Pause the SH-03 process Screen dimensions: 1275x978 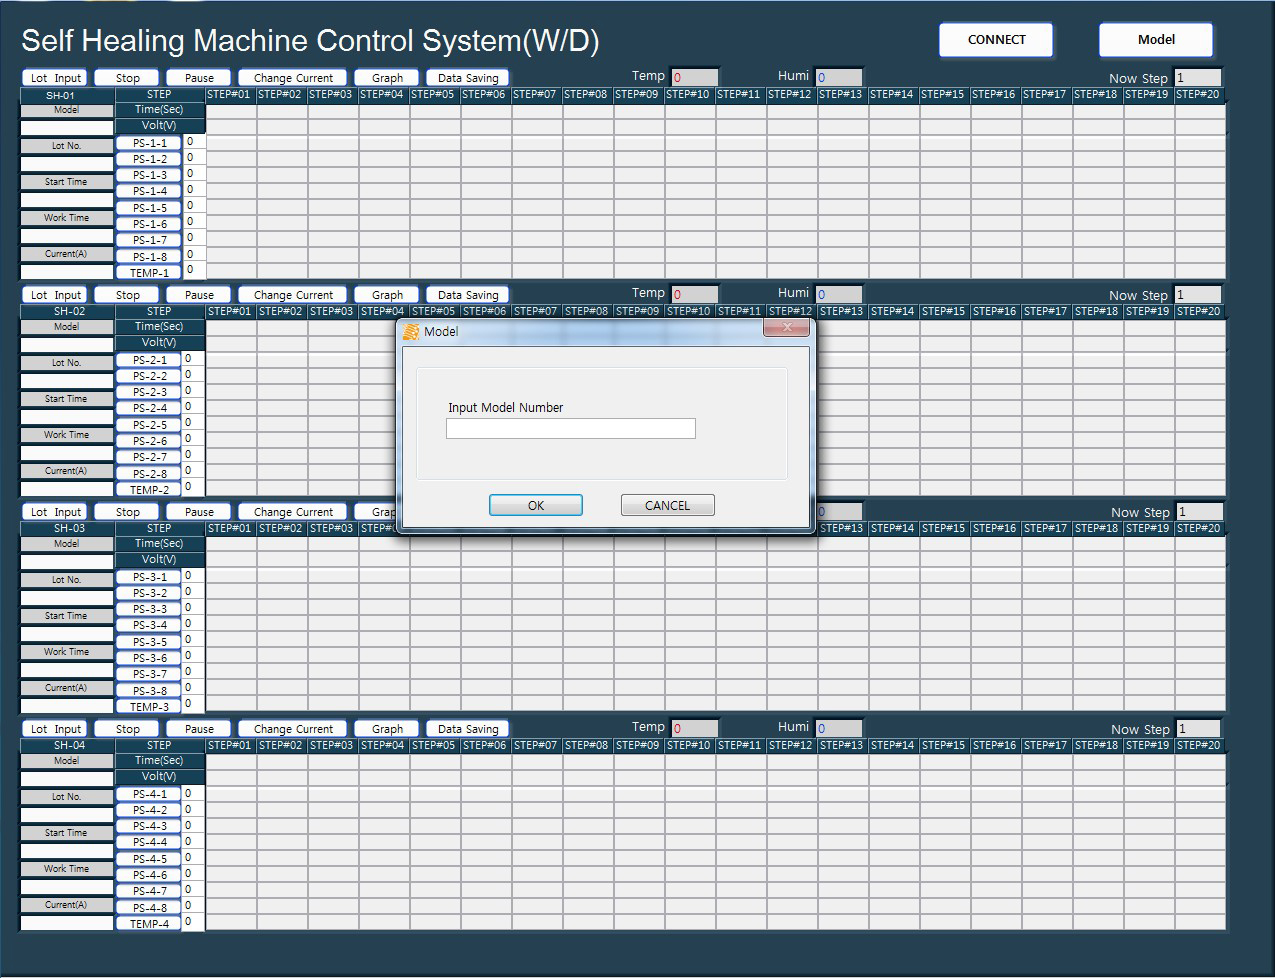[x=198, y=512]
